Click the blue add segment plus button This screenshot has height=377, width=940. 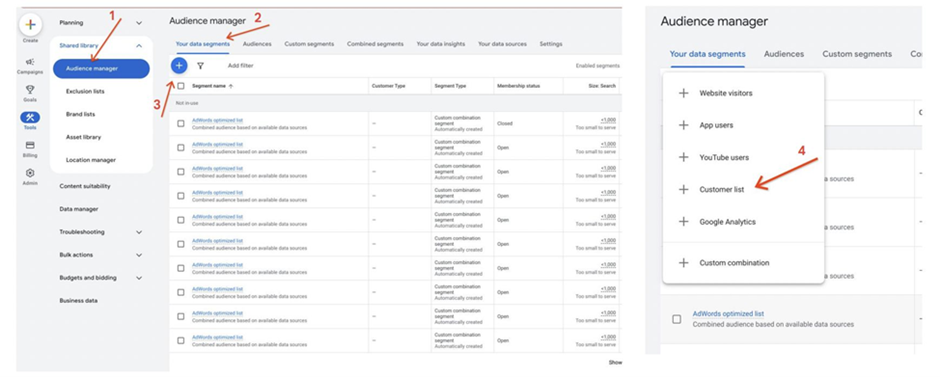click(179, 65)
